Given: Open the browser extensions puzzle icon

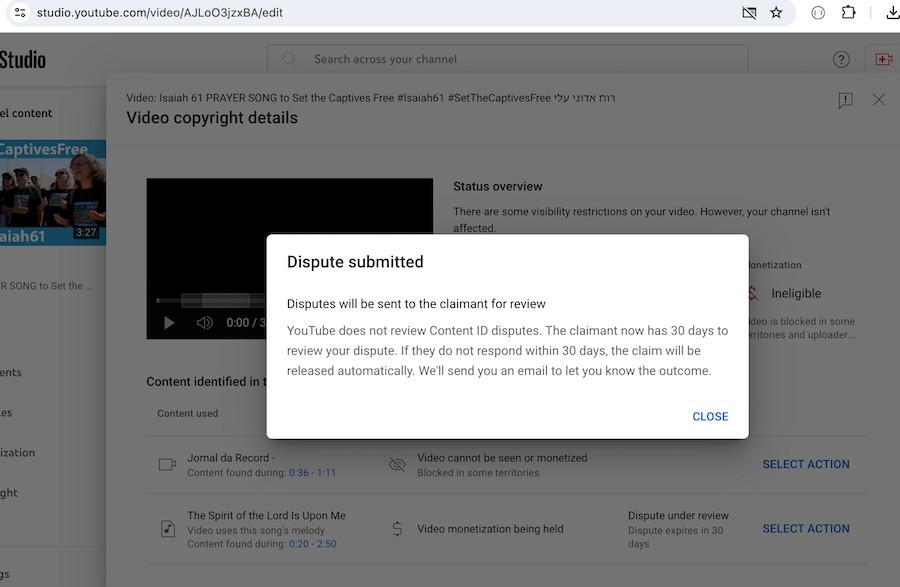Looking at the screenshot, I should [x=848, y=13].
